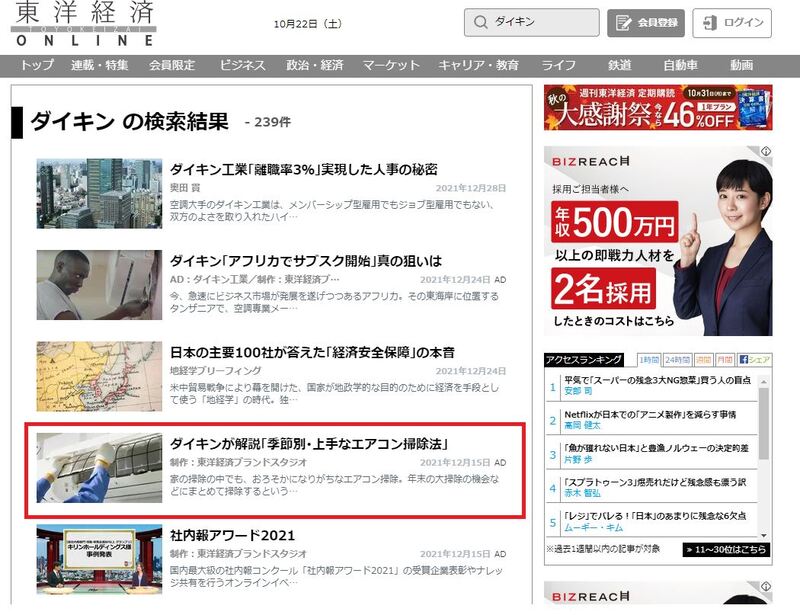Open the マーケット section
Screen dimensions: 800x615
coord(391,65)
